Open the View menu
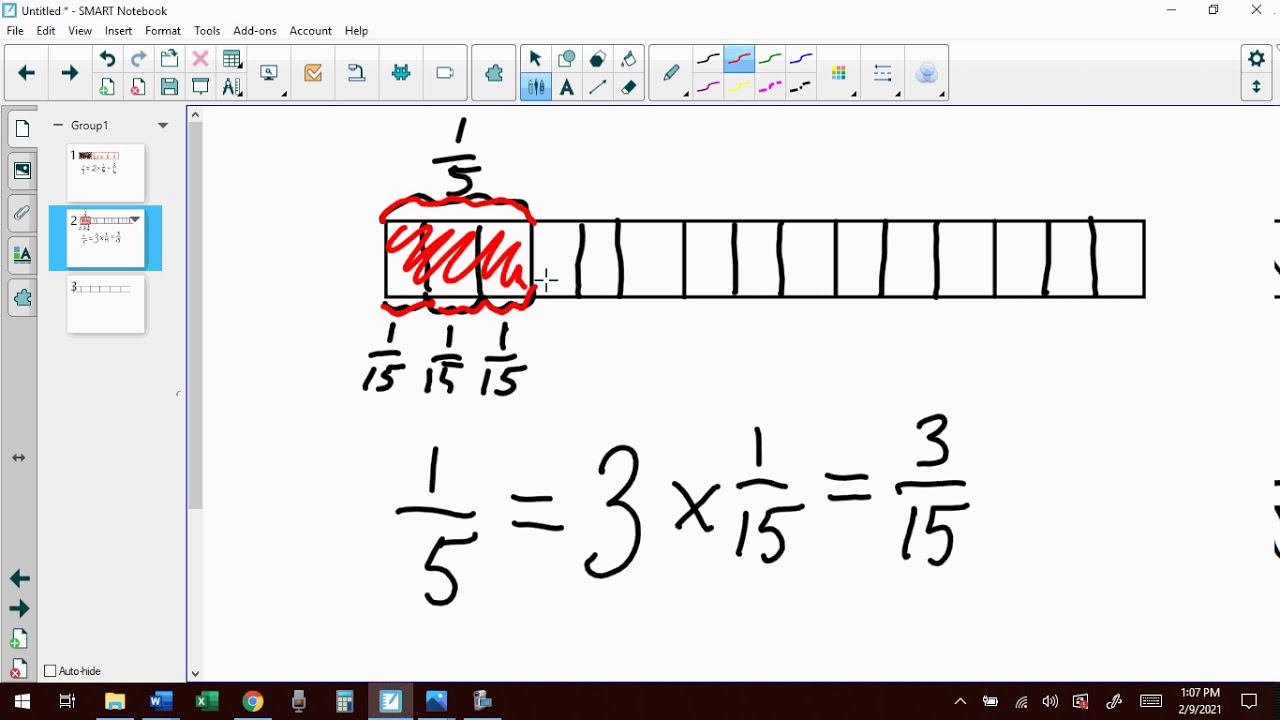The height and width of the screenshot is (720, 1280). 80,31
